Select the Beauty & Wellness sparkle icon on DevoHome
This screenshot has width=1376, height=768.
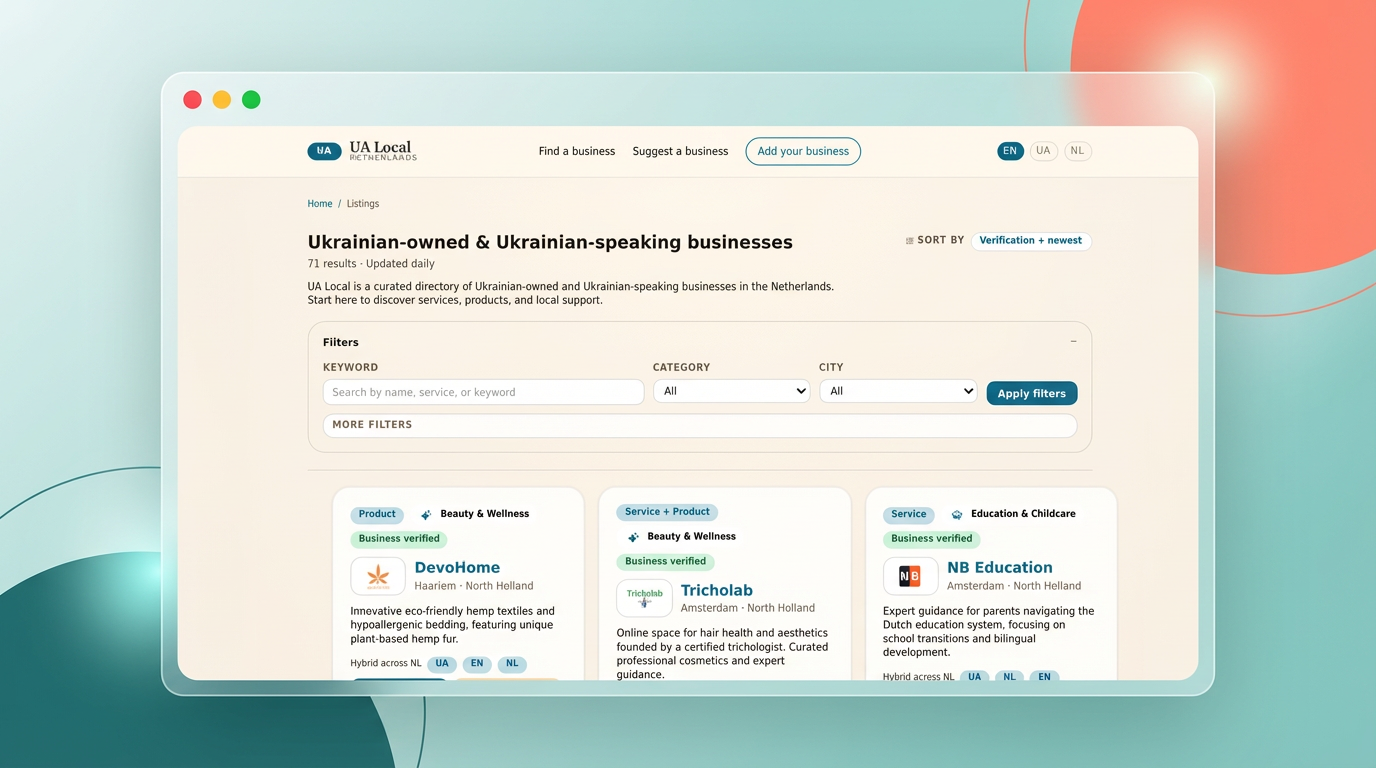425,513
